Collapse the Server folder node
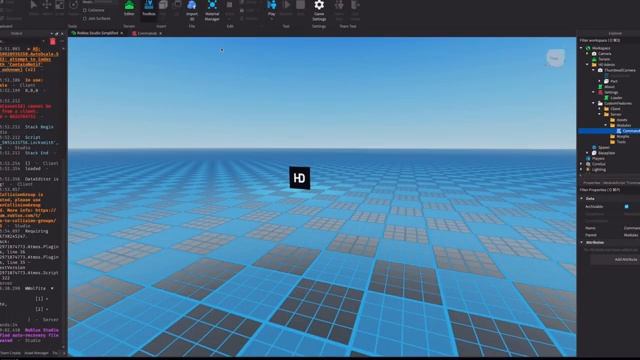 coord(600,114)
